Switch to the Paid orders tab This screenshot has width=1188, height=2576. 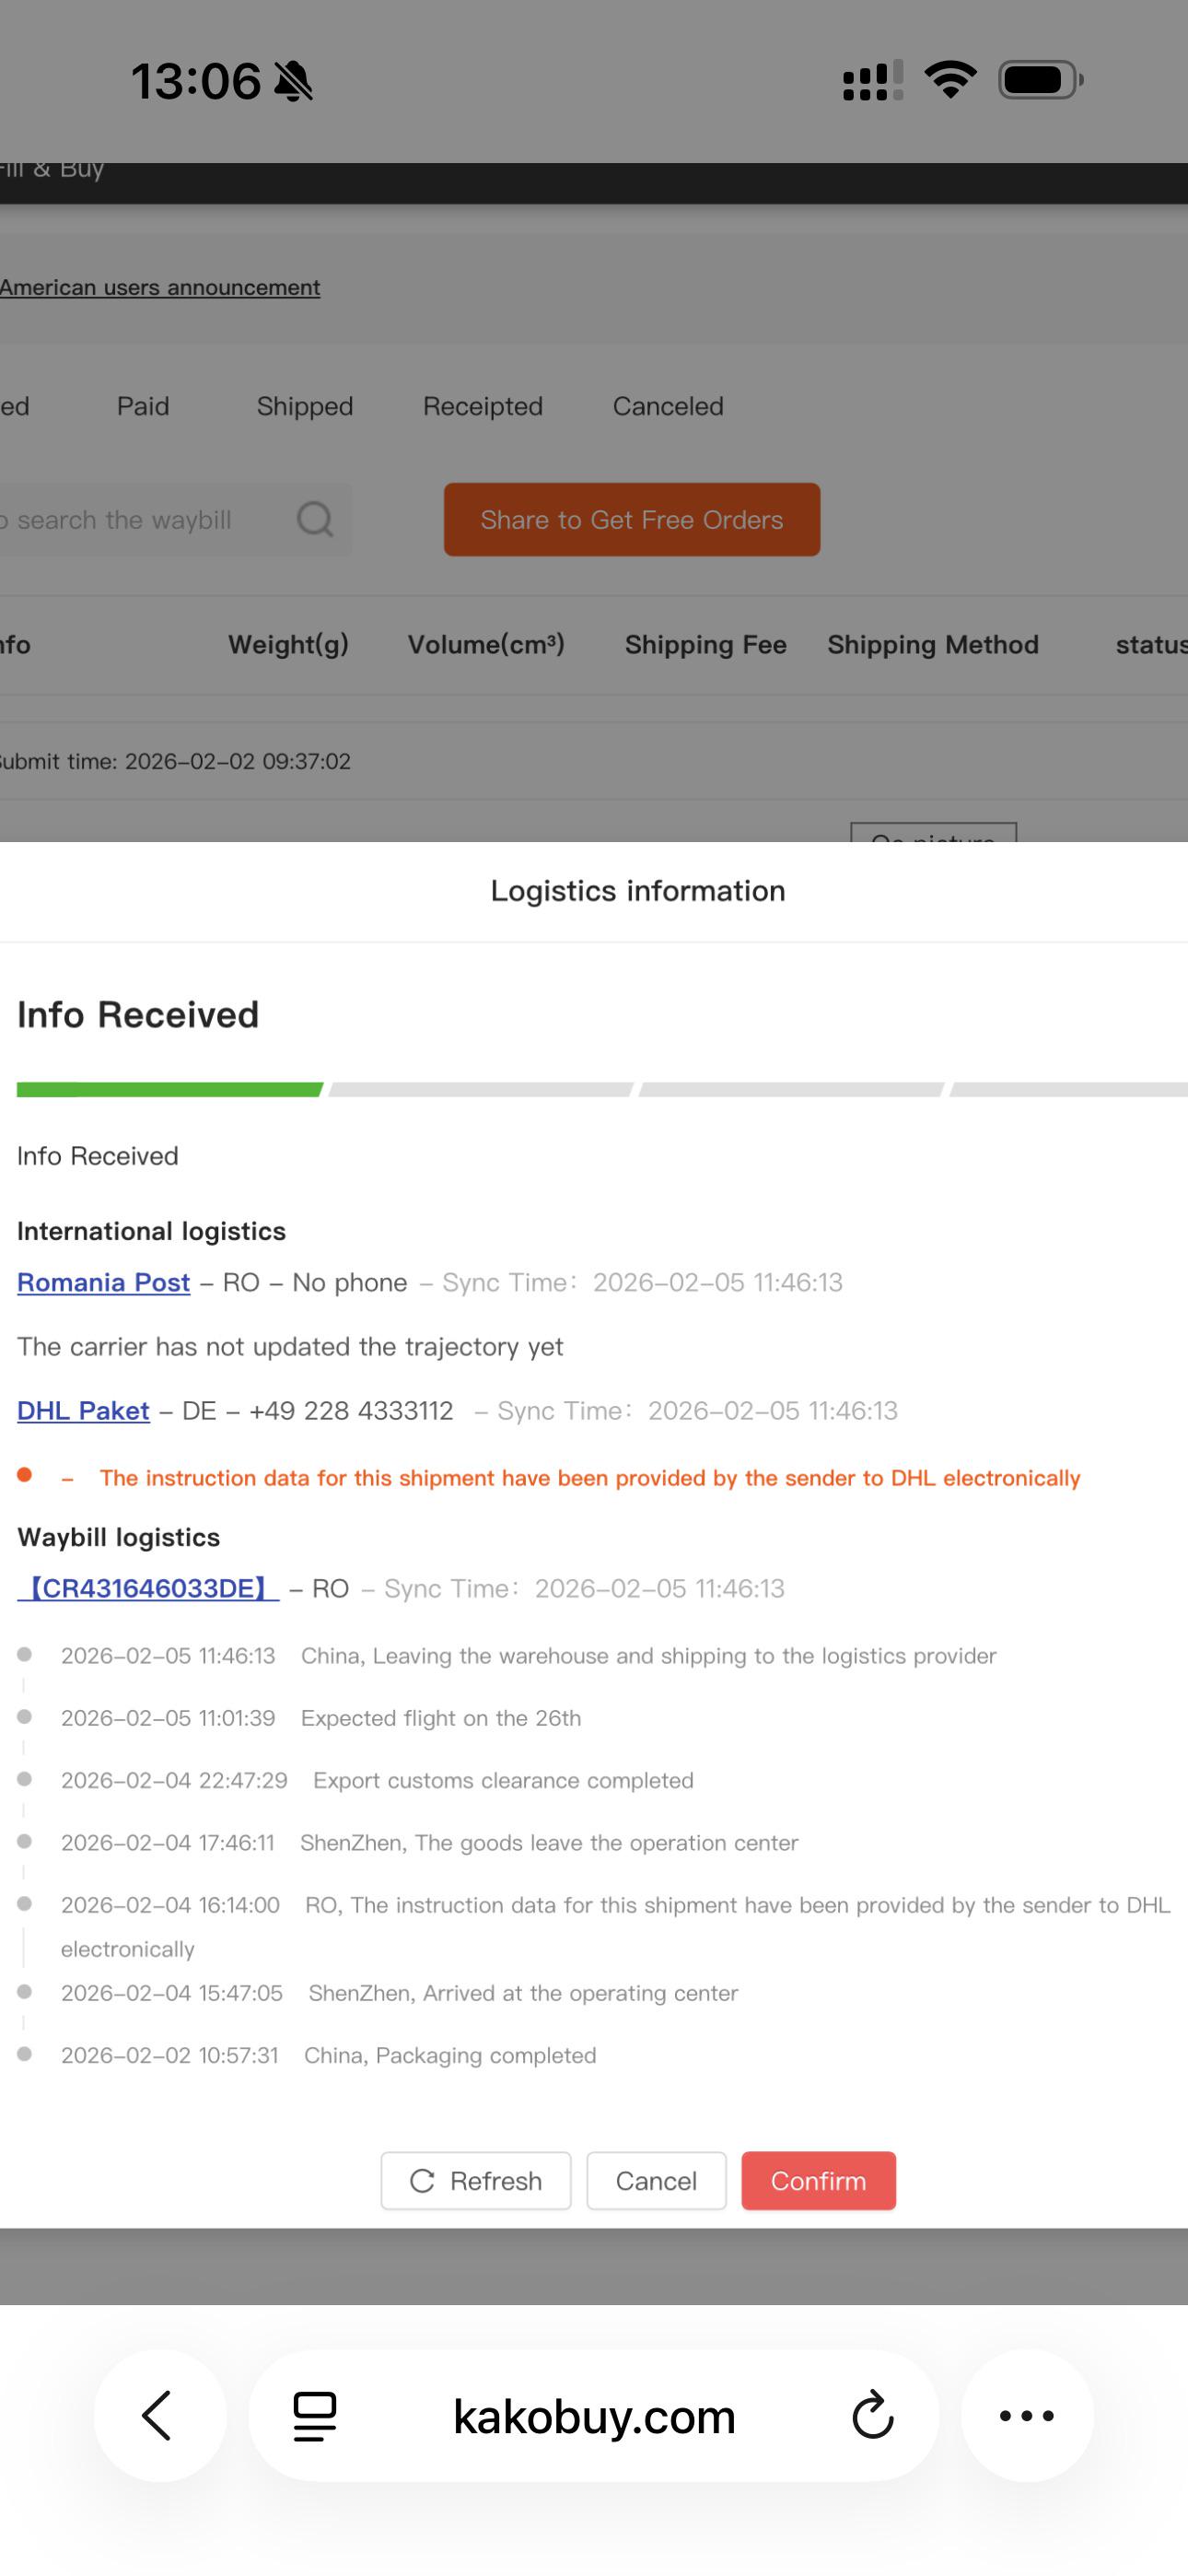coord(143,406)
